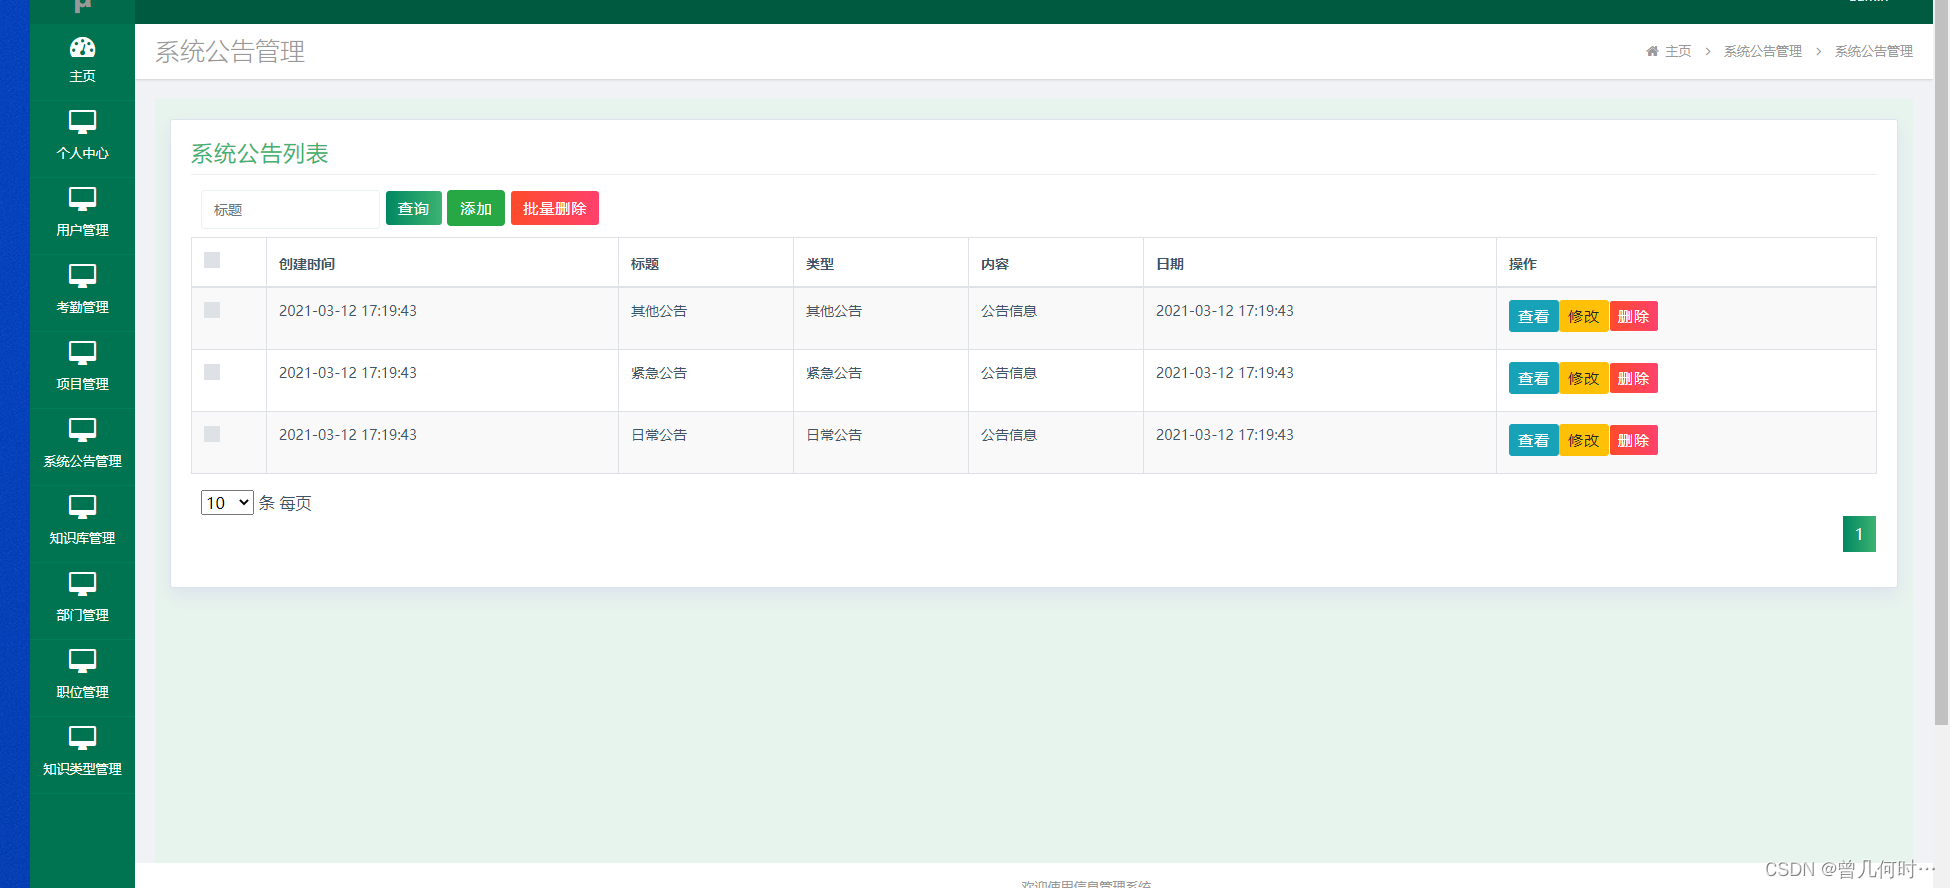
Task: Click 日期 column header
Action: point(1170,264)
